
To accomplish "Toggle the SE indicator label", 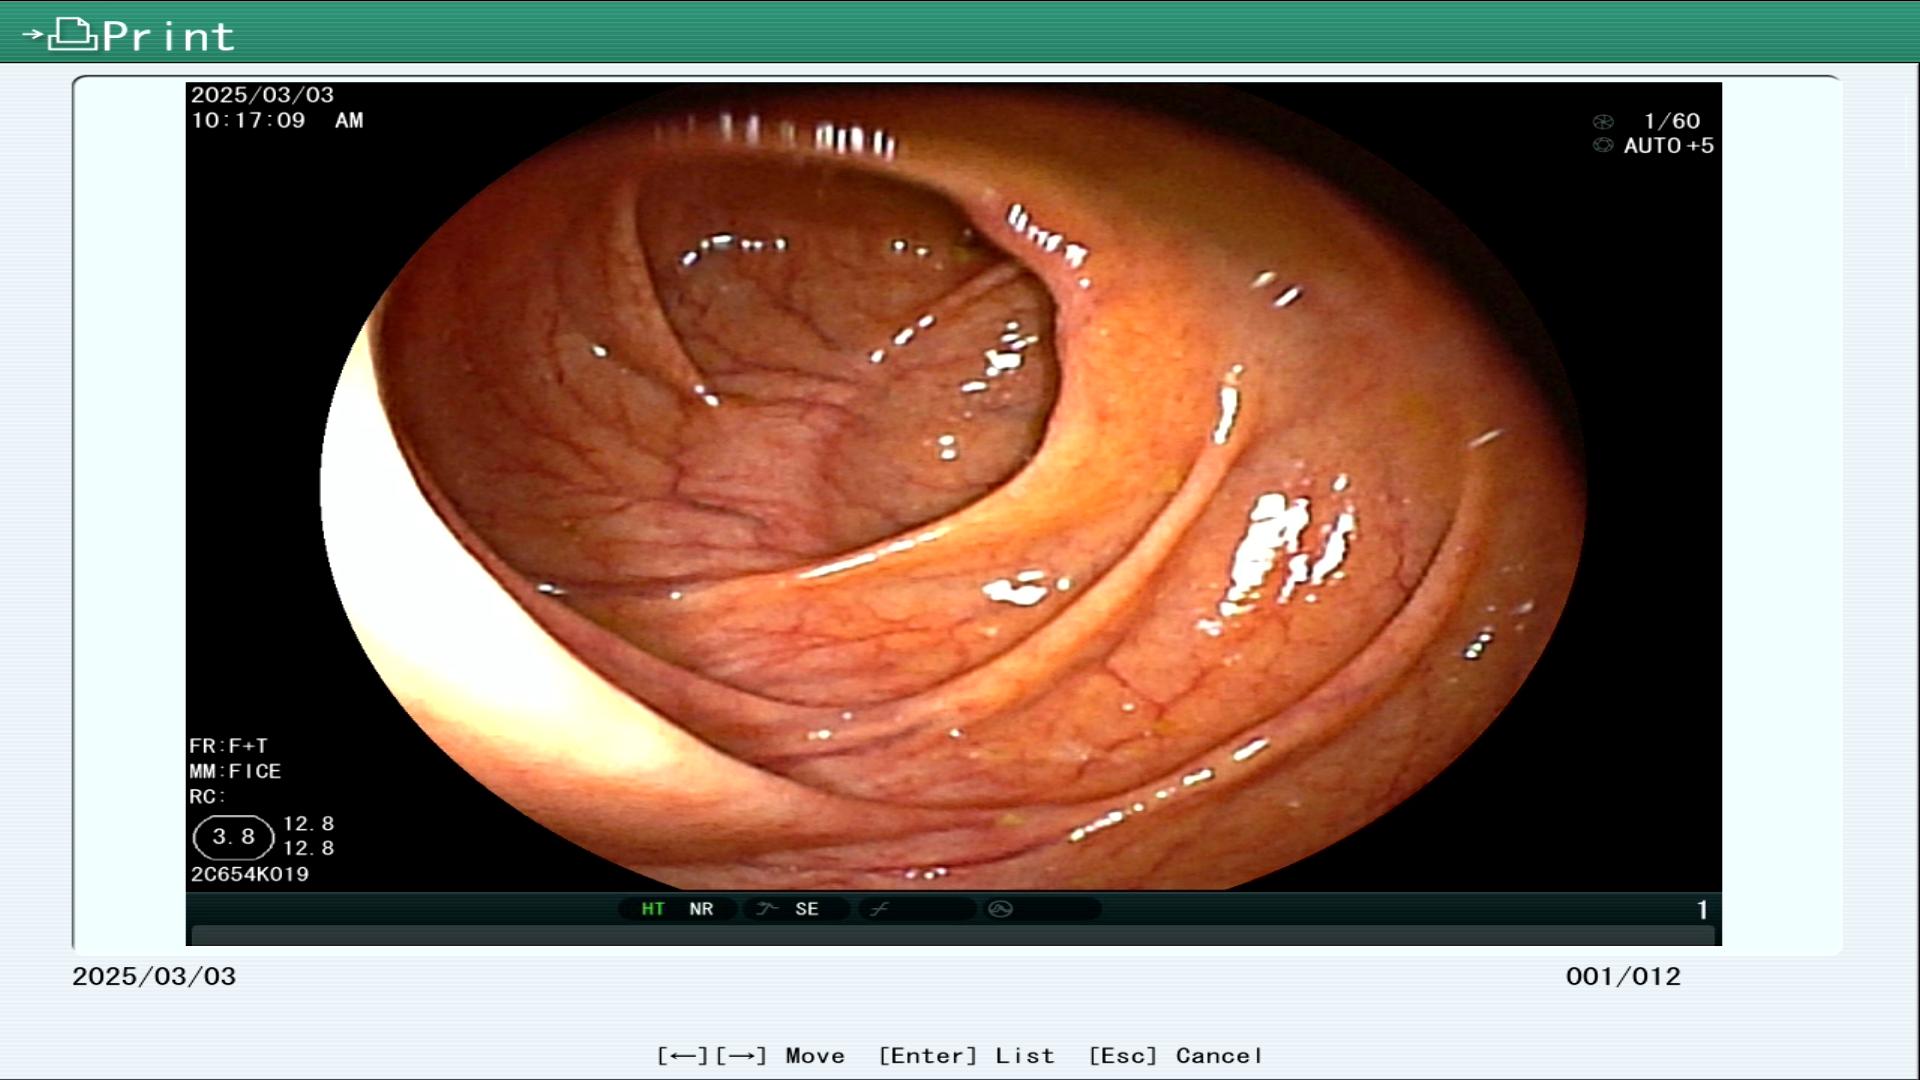I will click(807, 909).
